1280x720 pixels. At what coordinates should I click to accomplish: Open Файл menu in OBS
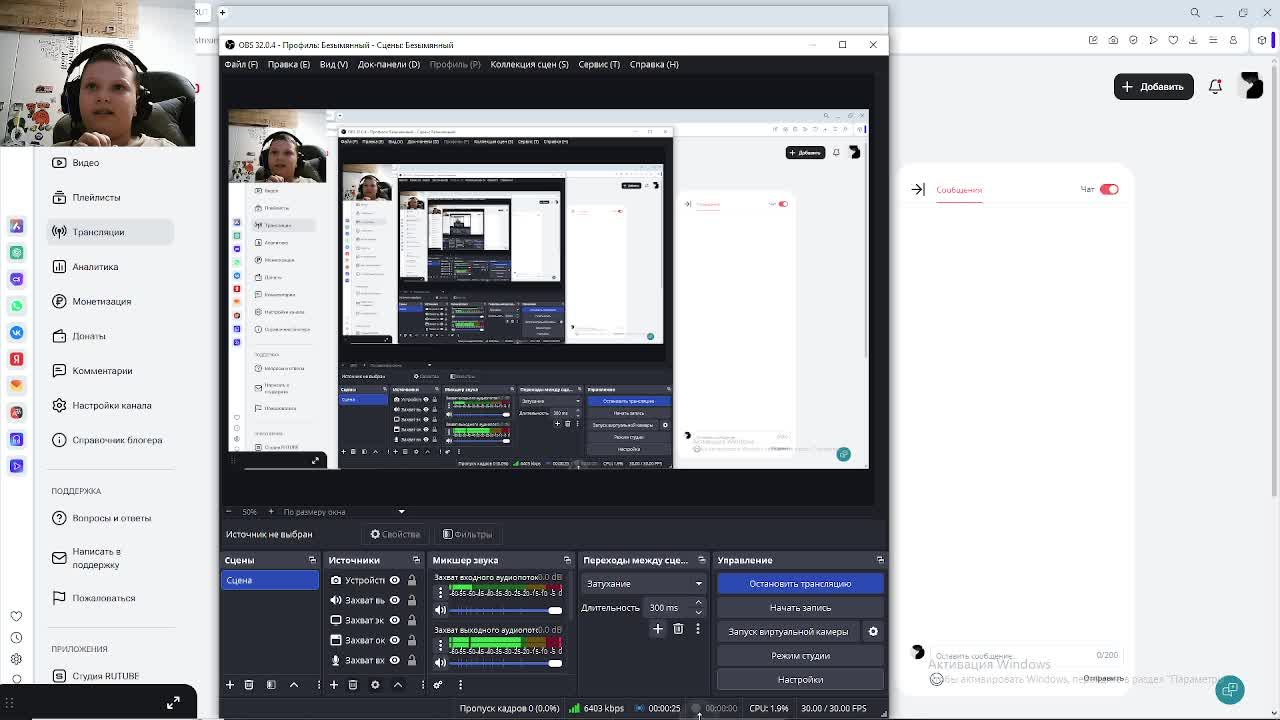point(241,64)
